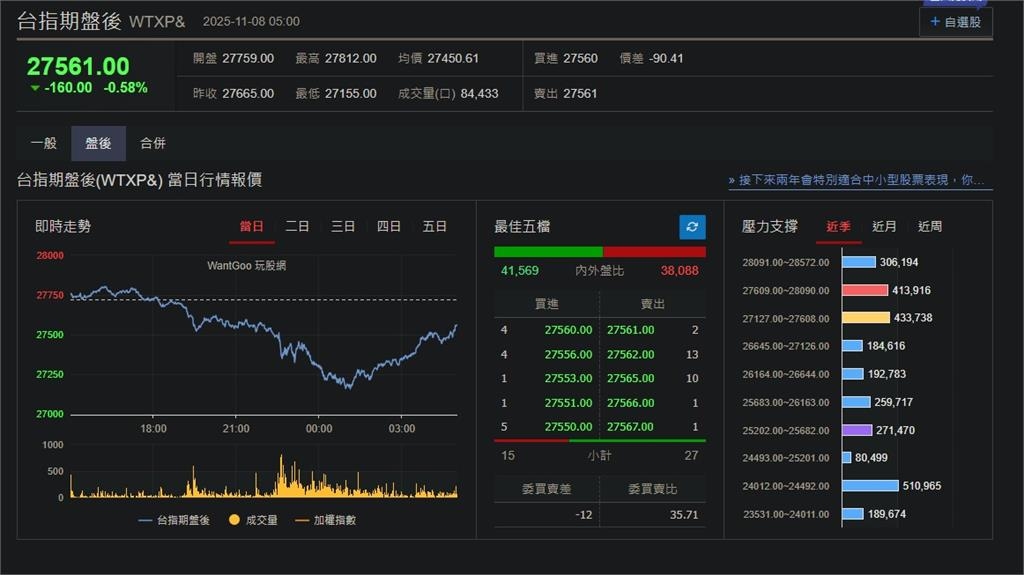Click the last price 27561.00 headline
Viewport: 1024px width, 575px height.
[78, 66]
